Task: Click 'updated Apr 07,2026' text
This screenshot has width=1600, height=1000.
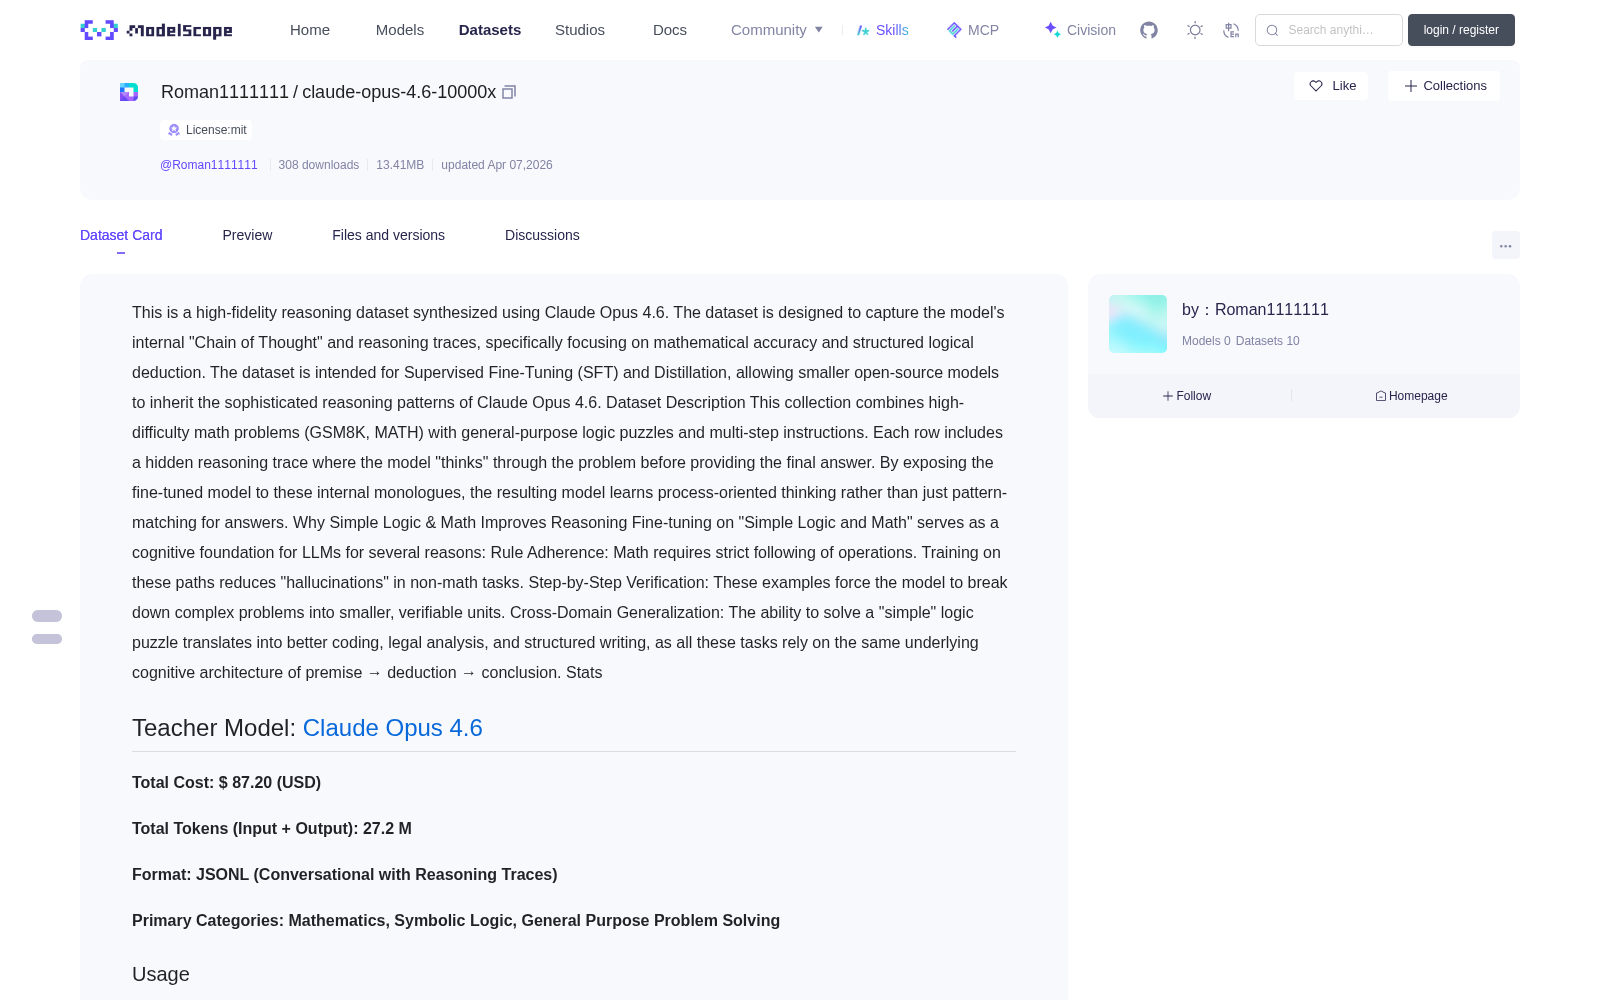Action: tap(497, 165)
